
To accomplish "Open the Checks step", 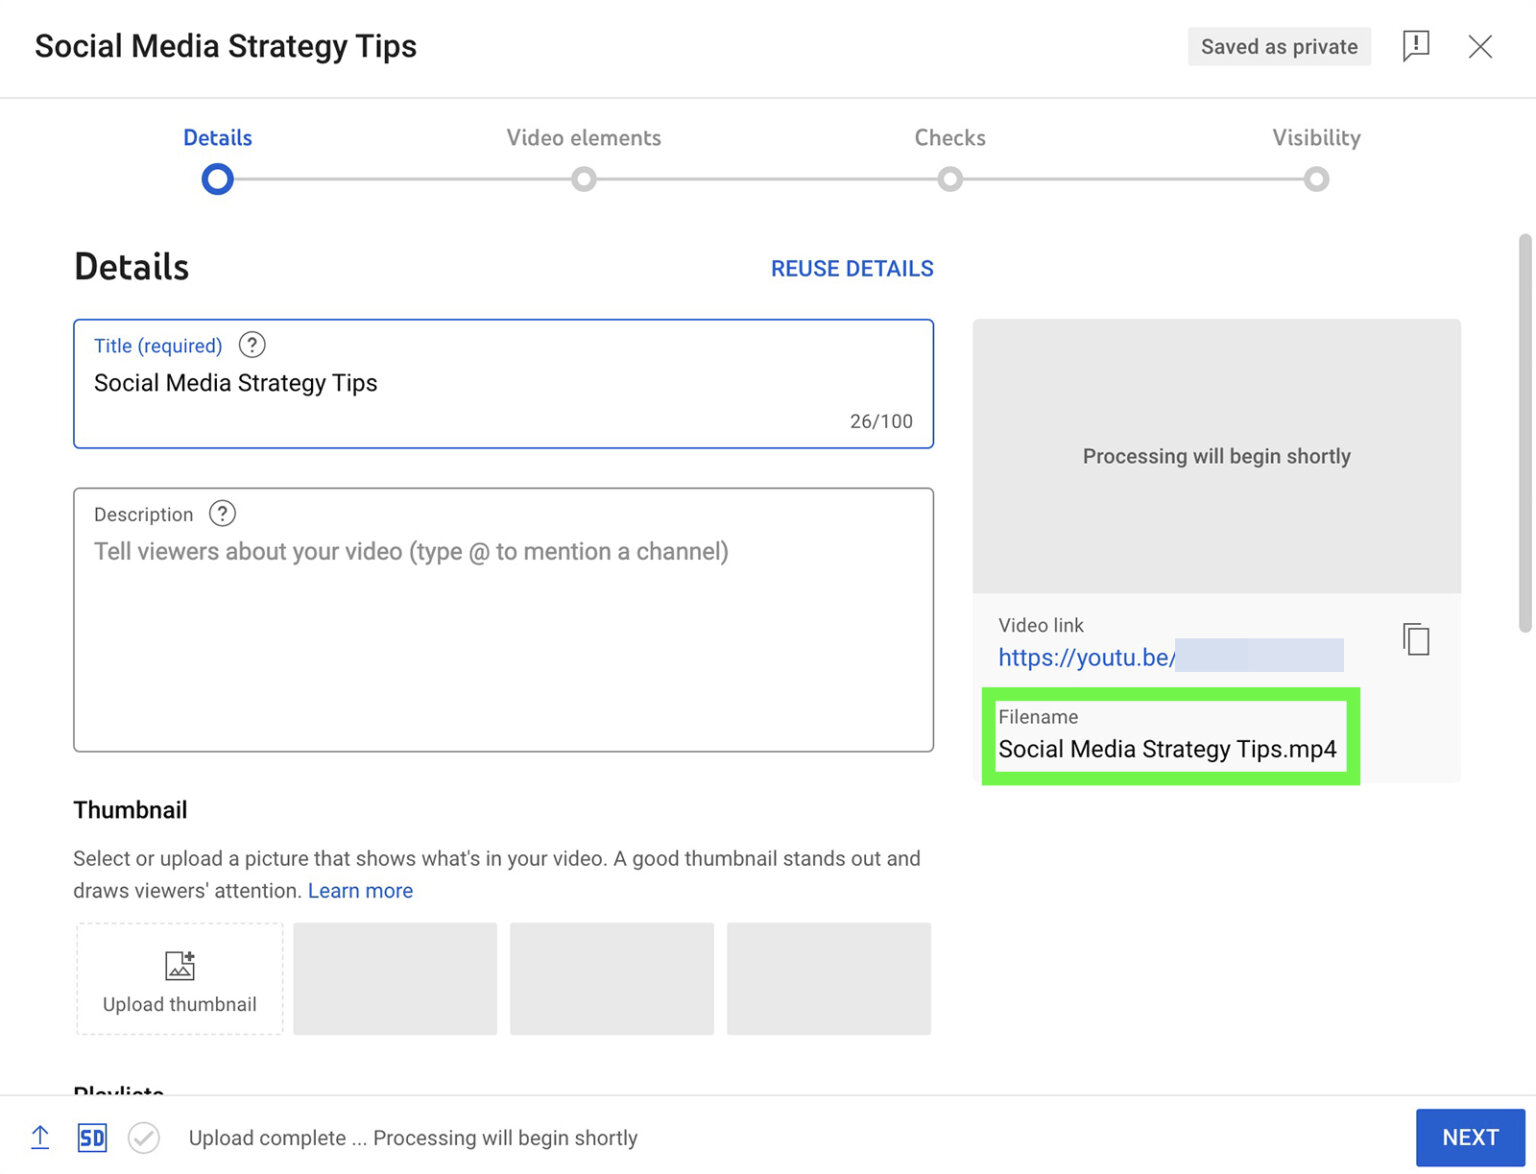I will click(950, 179).
